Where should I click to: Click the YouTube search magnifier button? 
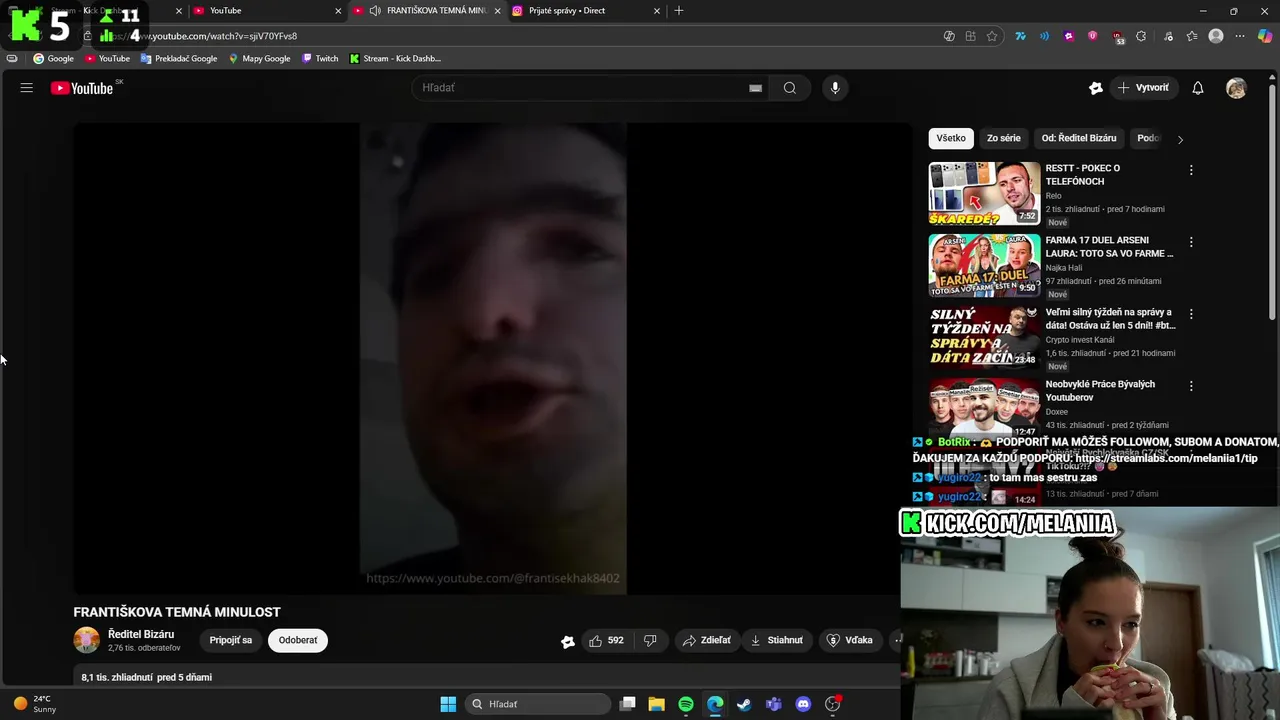click(790, 88)
